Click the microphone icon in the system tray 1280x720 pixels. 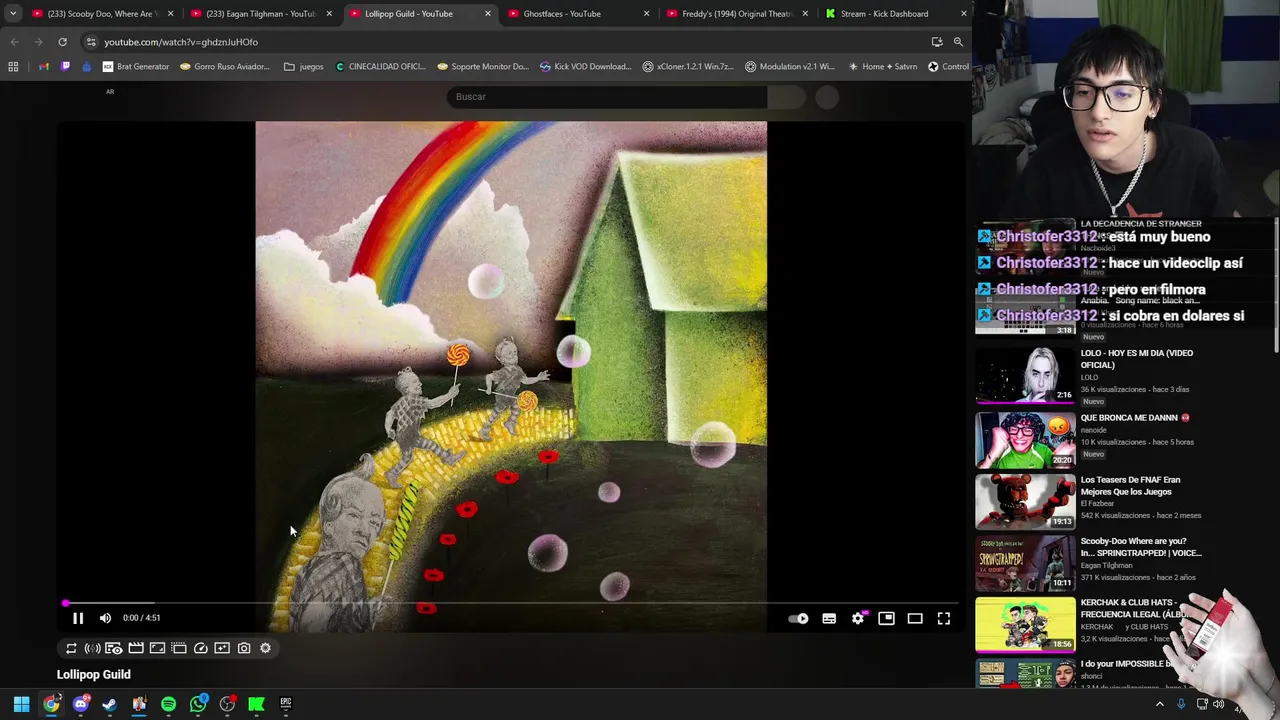coord(1181,704)
